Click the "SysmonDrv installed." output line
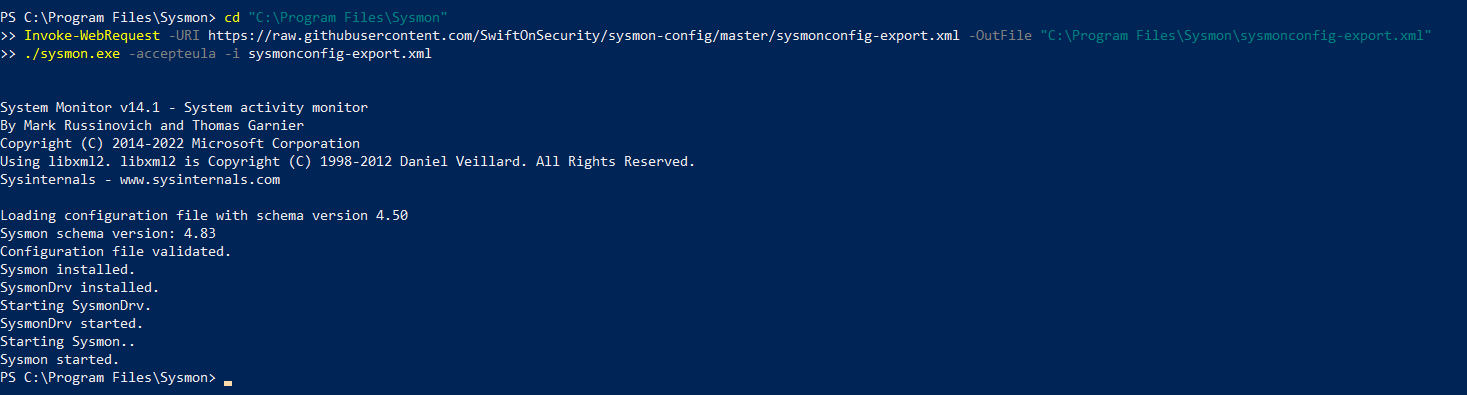Image resolution: width=1467 pixels, height=395 pixels. pos(80,288)
